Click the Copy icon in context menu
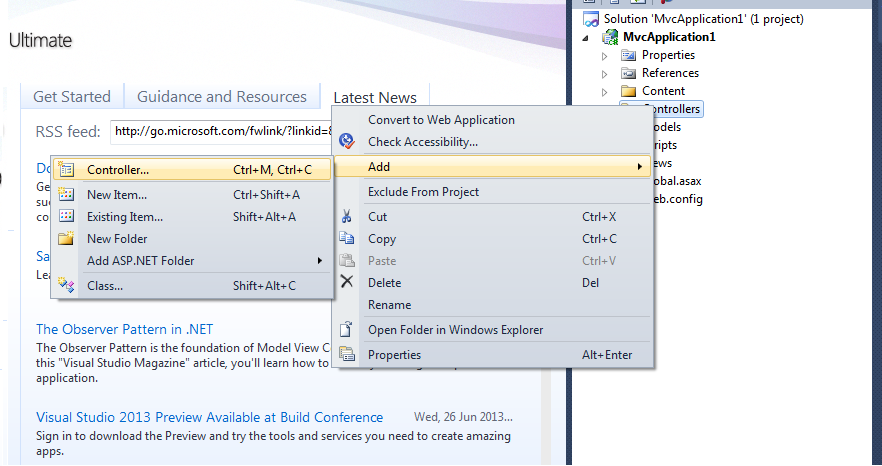 coord(346,238)
